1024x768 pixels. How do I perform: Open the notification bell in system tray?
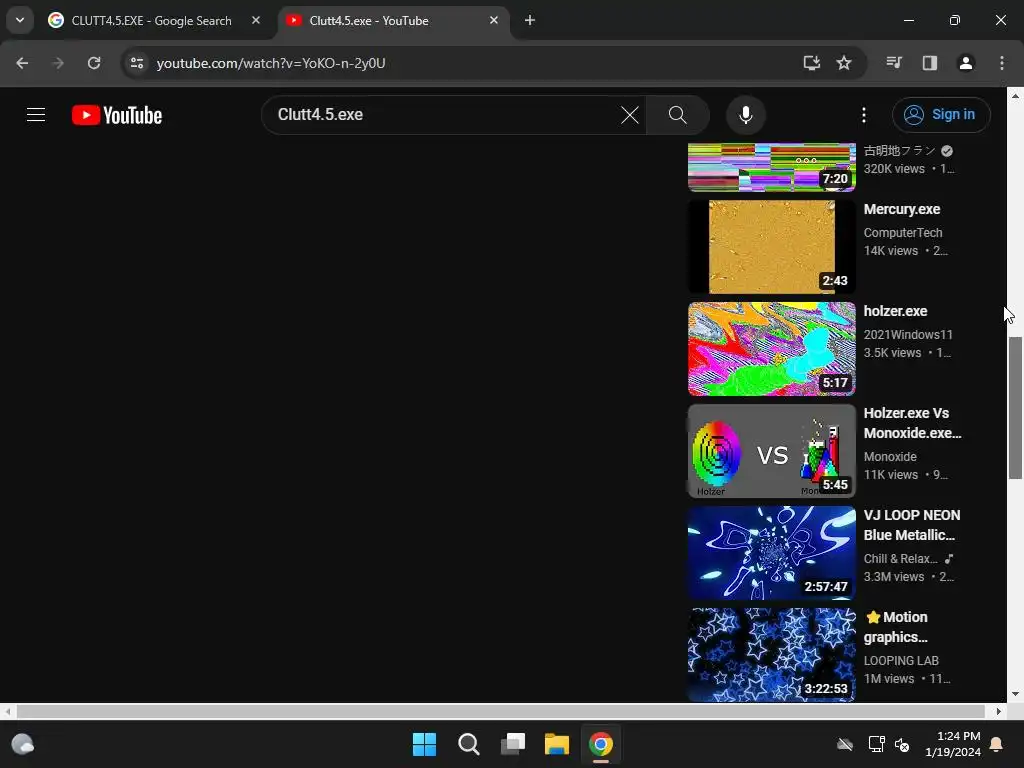tap(997, 744)
